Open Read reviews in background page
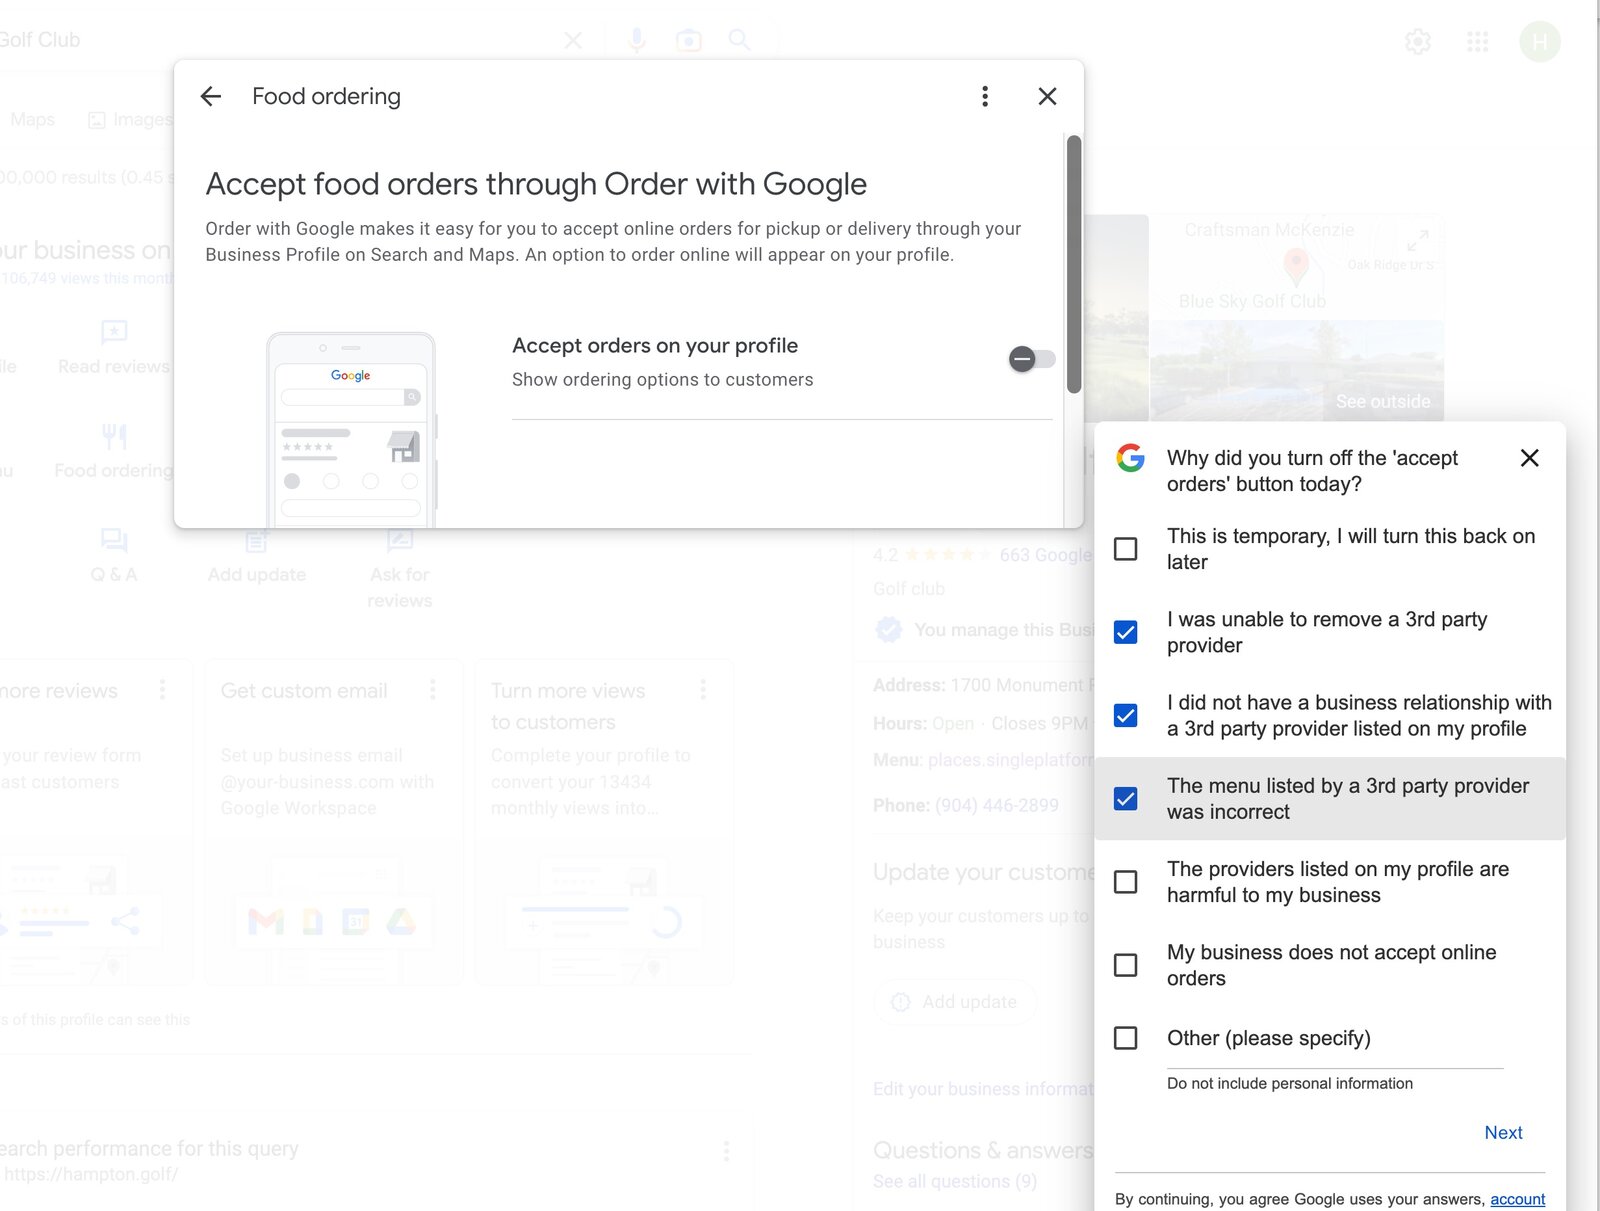Screen dimensions: 1600x1211 [113, 347]
